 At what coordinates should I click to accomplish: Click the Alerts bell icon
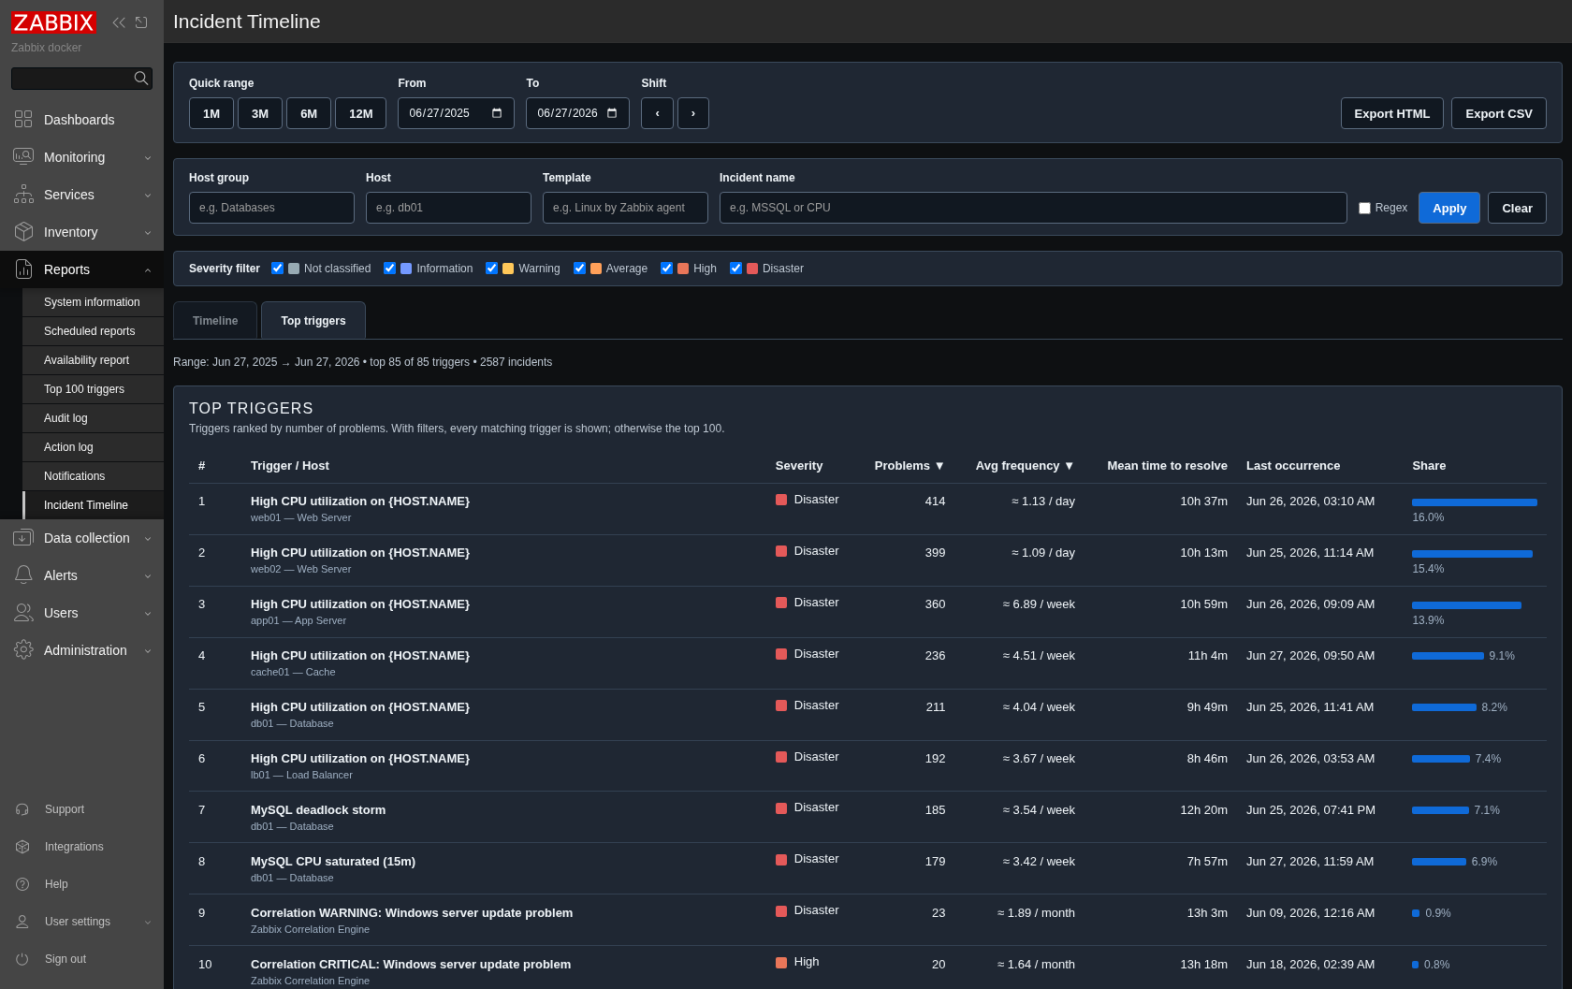pyautogui.click(x=23, y=575)
